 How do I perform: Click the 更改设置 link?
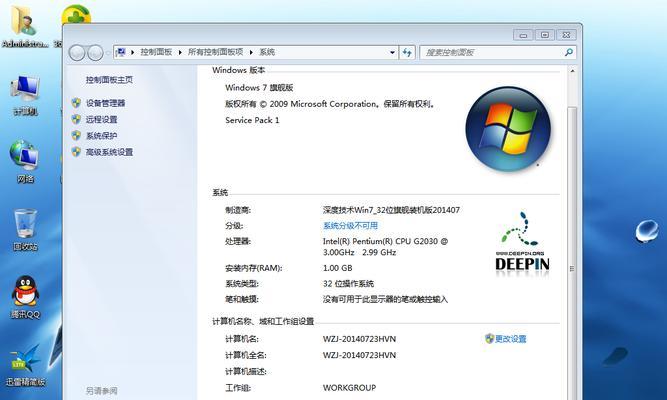(510, 339)
